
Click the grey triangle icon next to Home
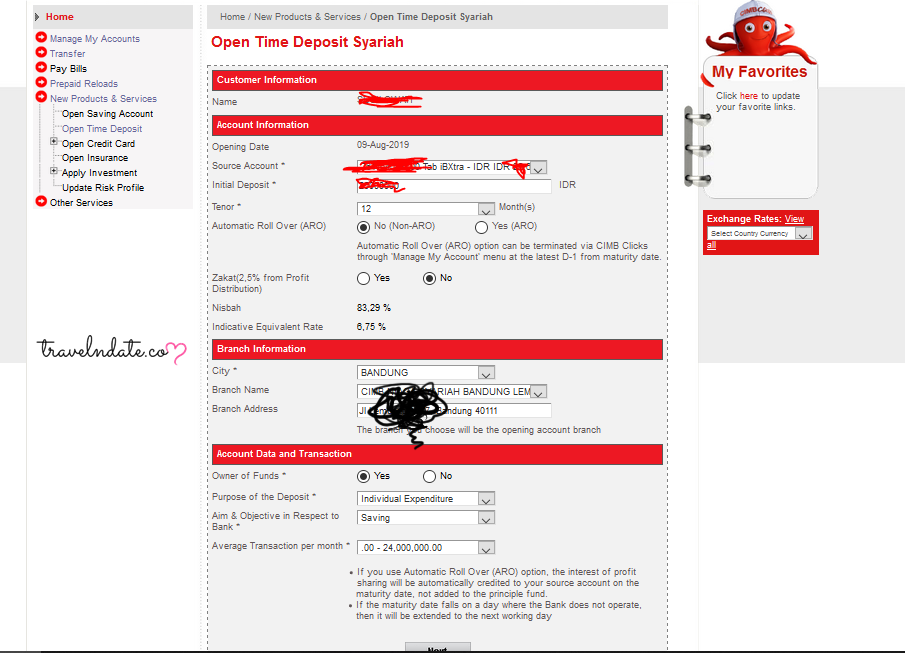pos(38,17)
